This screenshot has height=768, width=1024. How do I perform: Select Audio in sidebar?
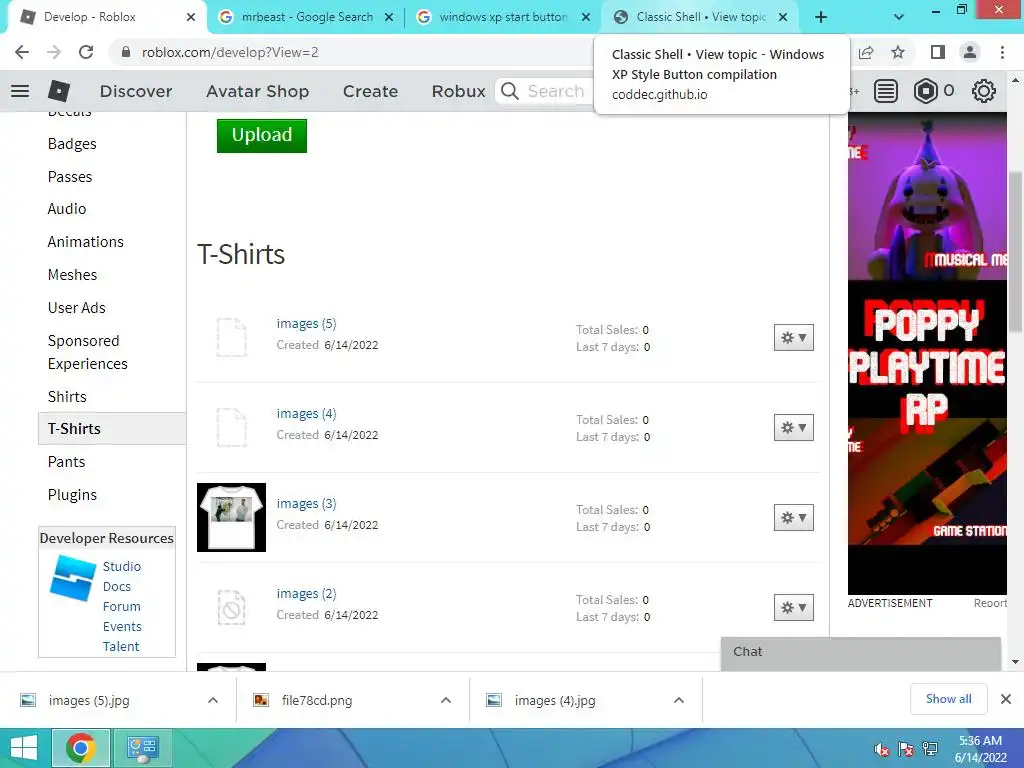pos(67,209)
